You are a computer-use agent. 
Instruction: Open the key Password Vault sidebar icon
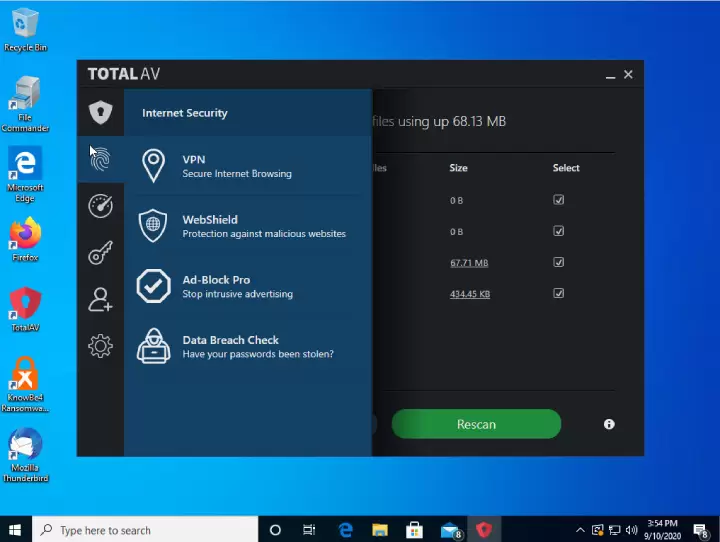click(x=101, y=253)
